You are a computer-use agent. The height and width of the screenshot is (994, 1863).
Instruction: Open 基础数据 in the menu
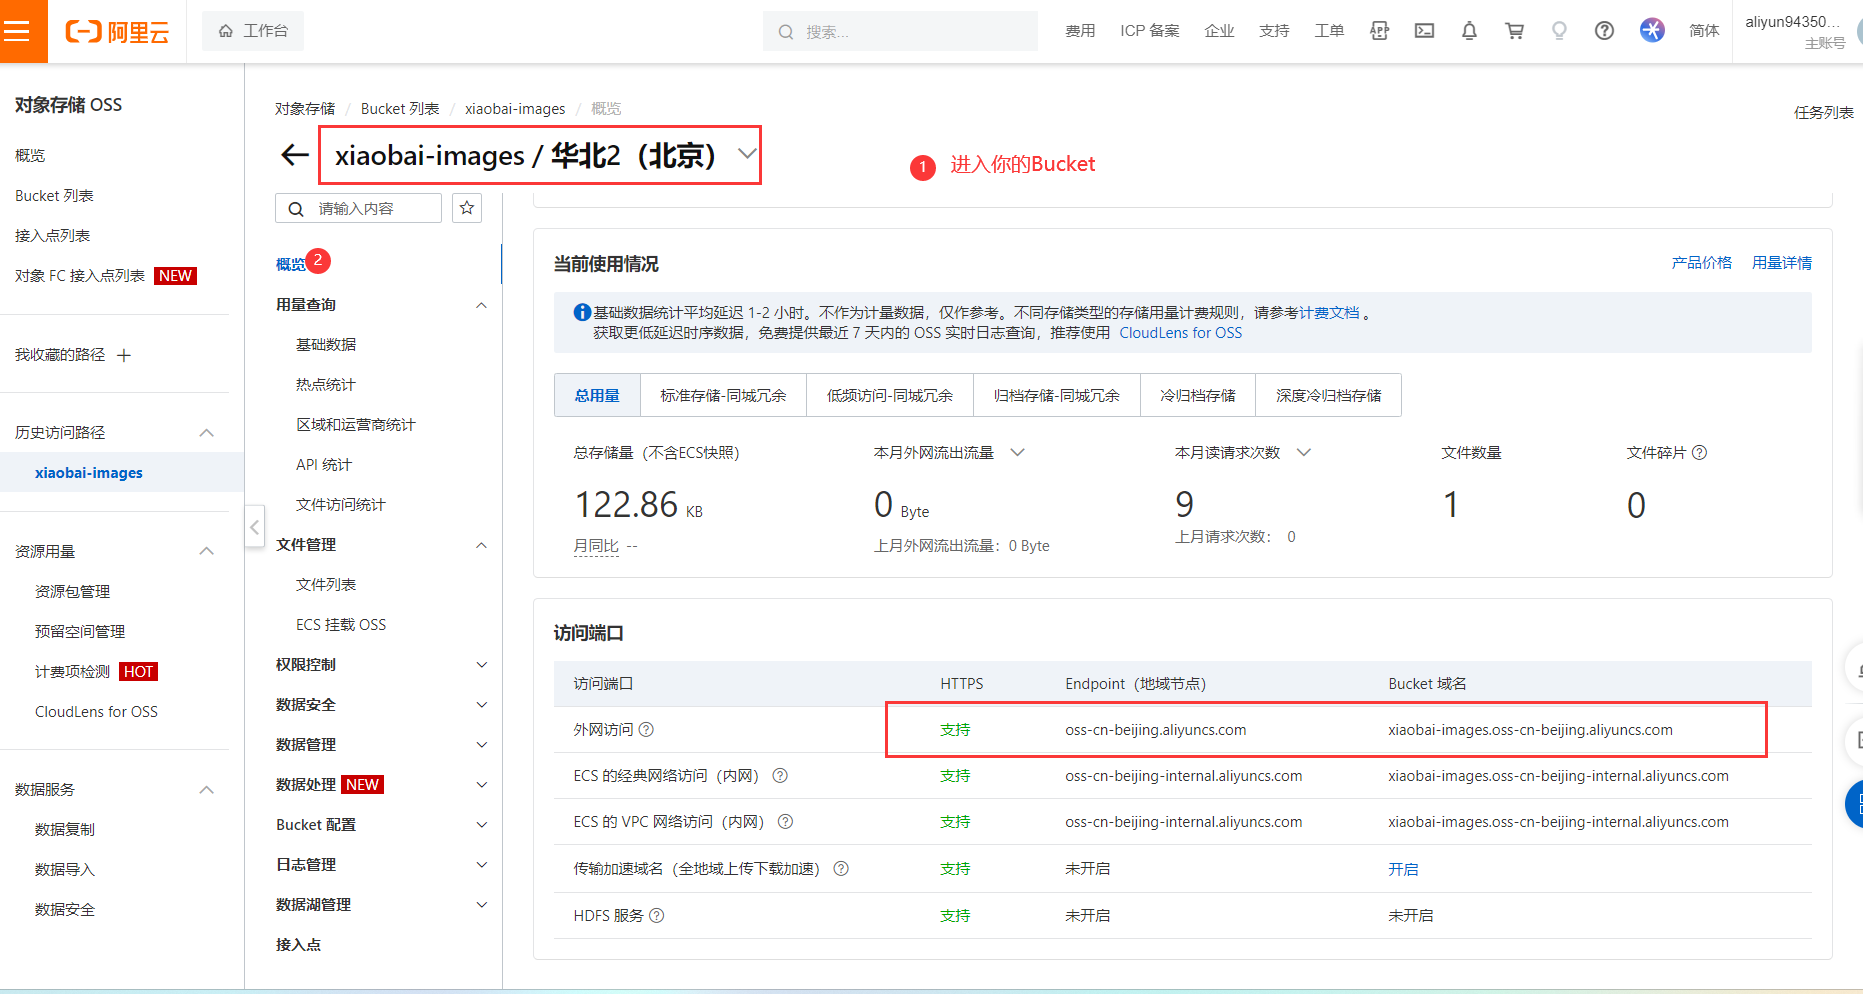coord(326,345)
